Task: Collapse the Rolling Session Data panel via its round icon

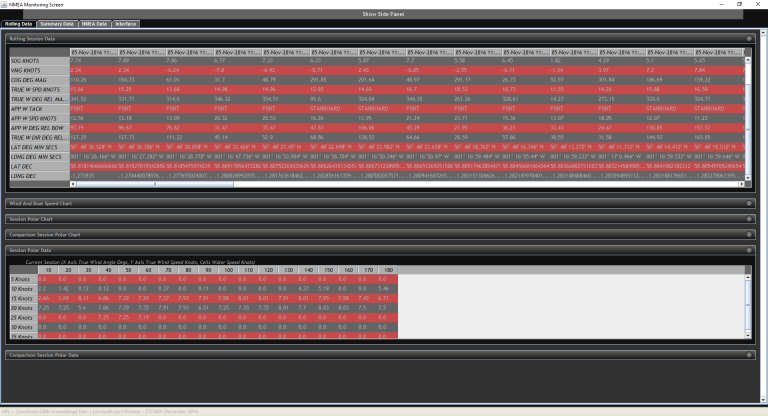Action: (749, 38)
